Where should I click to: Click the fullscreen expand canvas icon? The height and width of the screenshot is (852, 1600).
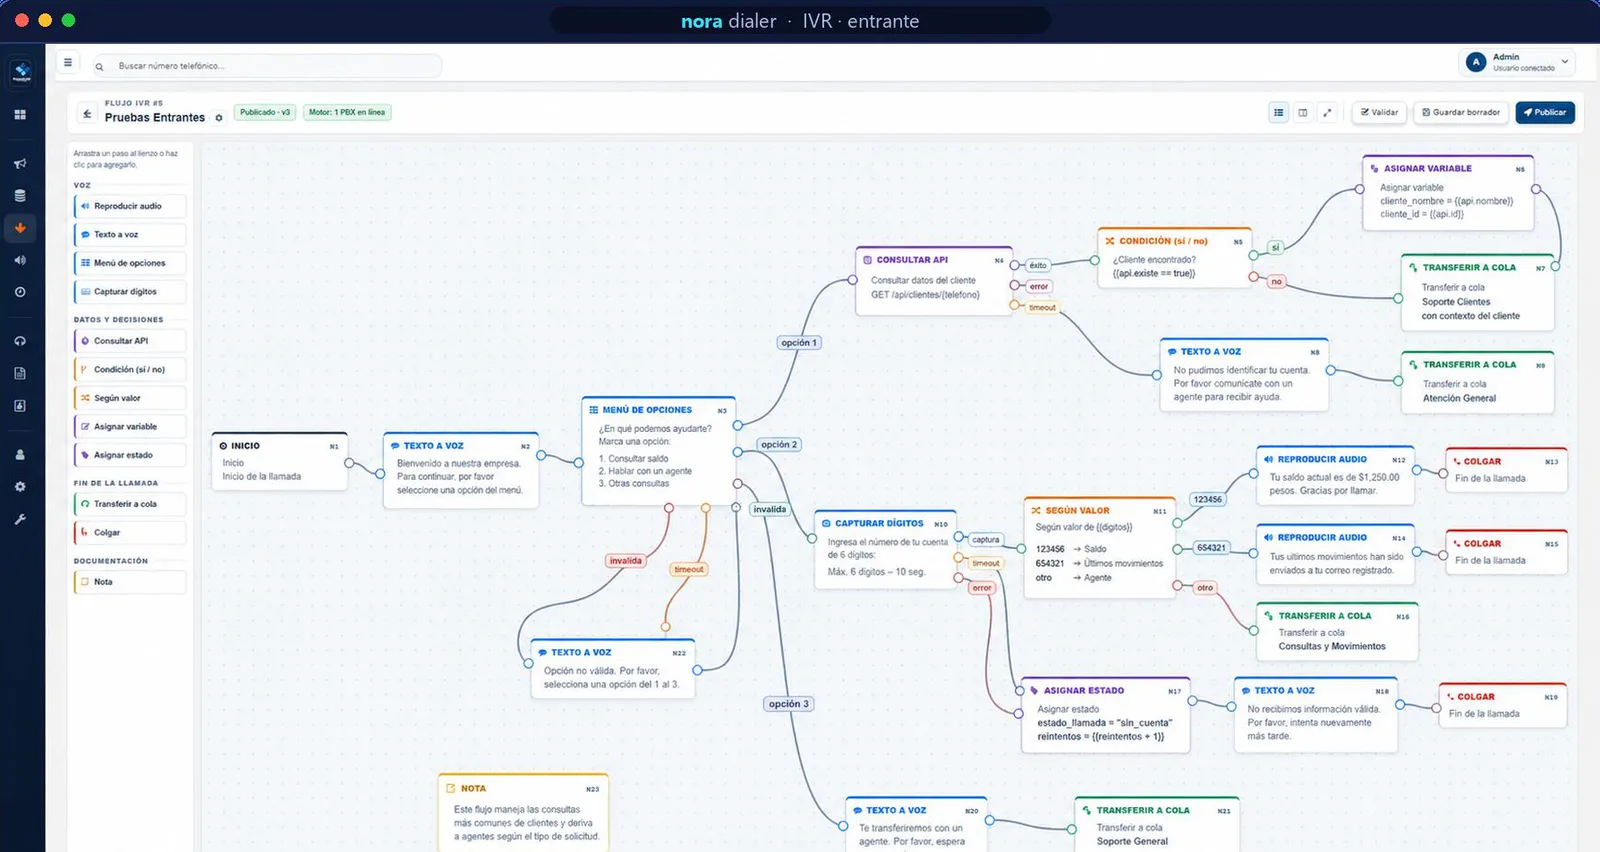click(x=1327, y=113)
